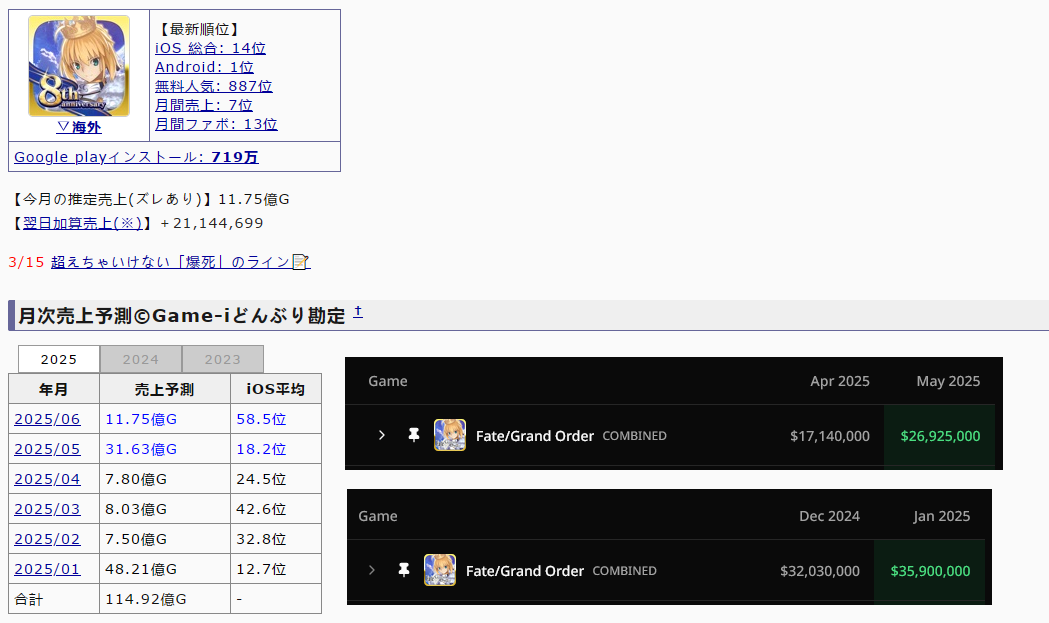Click the Fate/Grand Order game icon in Dec/Jan table

(x=440, y=570)
